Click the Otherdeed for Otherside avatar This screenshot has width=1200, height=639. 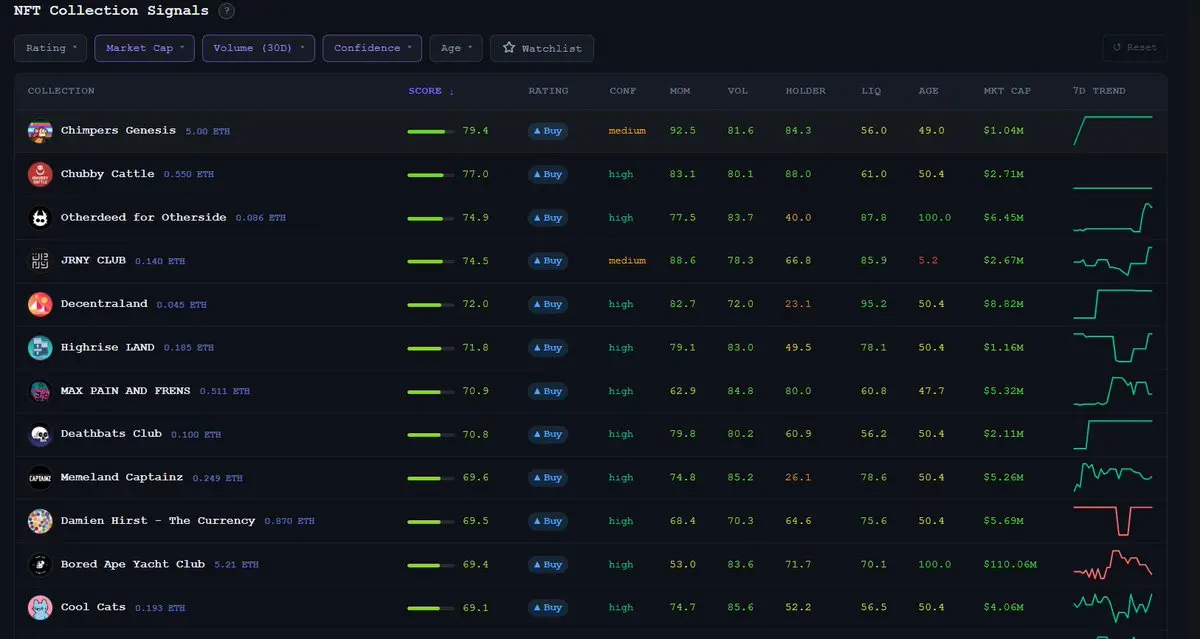coord(40,218)
